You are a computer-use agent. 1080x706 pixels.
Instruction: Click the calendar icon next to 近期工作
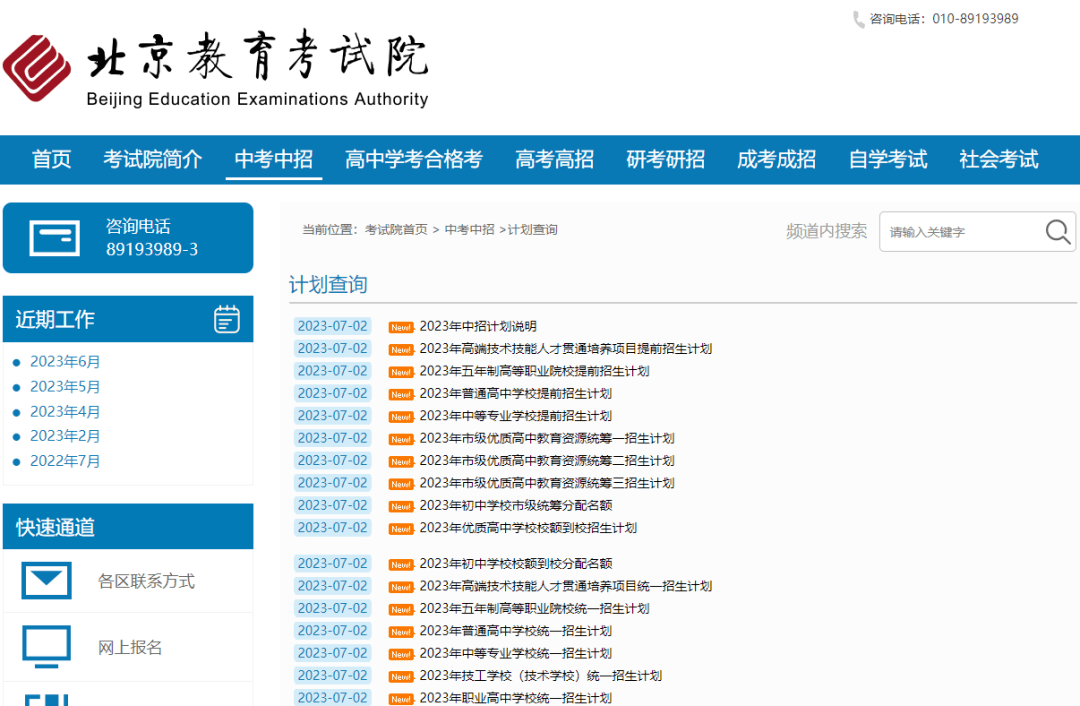(x=227, y=319)
